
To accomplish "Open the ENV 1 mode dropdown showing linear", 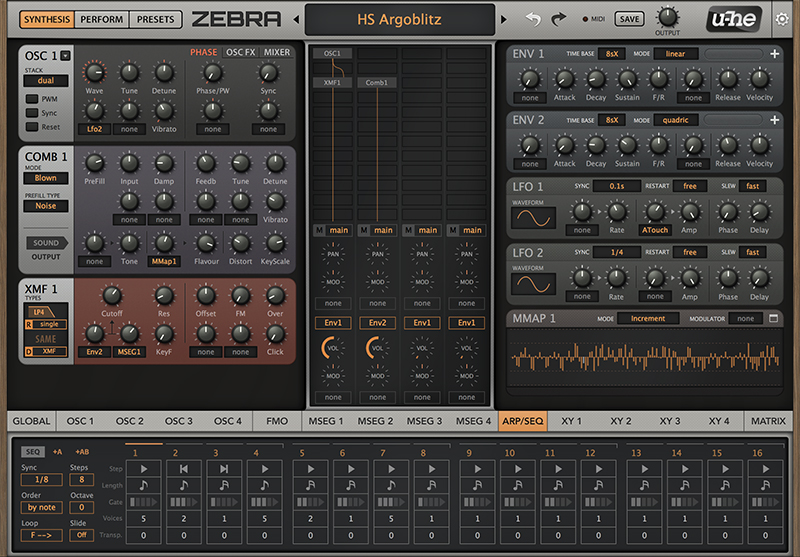I will coord(675,54).
